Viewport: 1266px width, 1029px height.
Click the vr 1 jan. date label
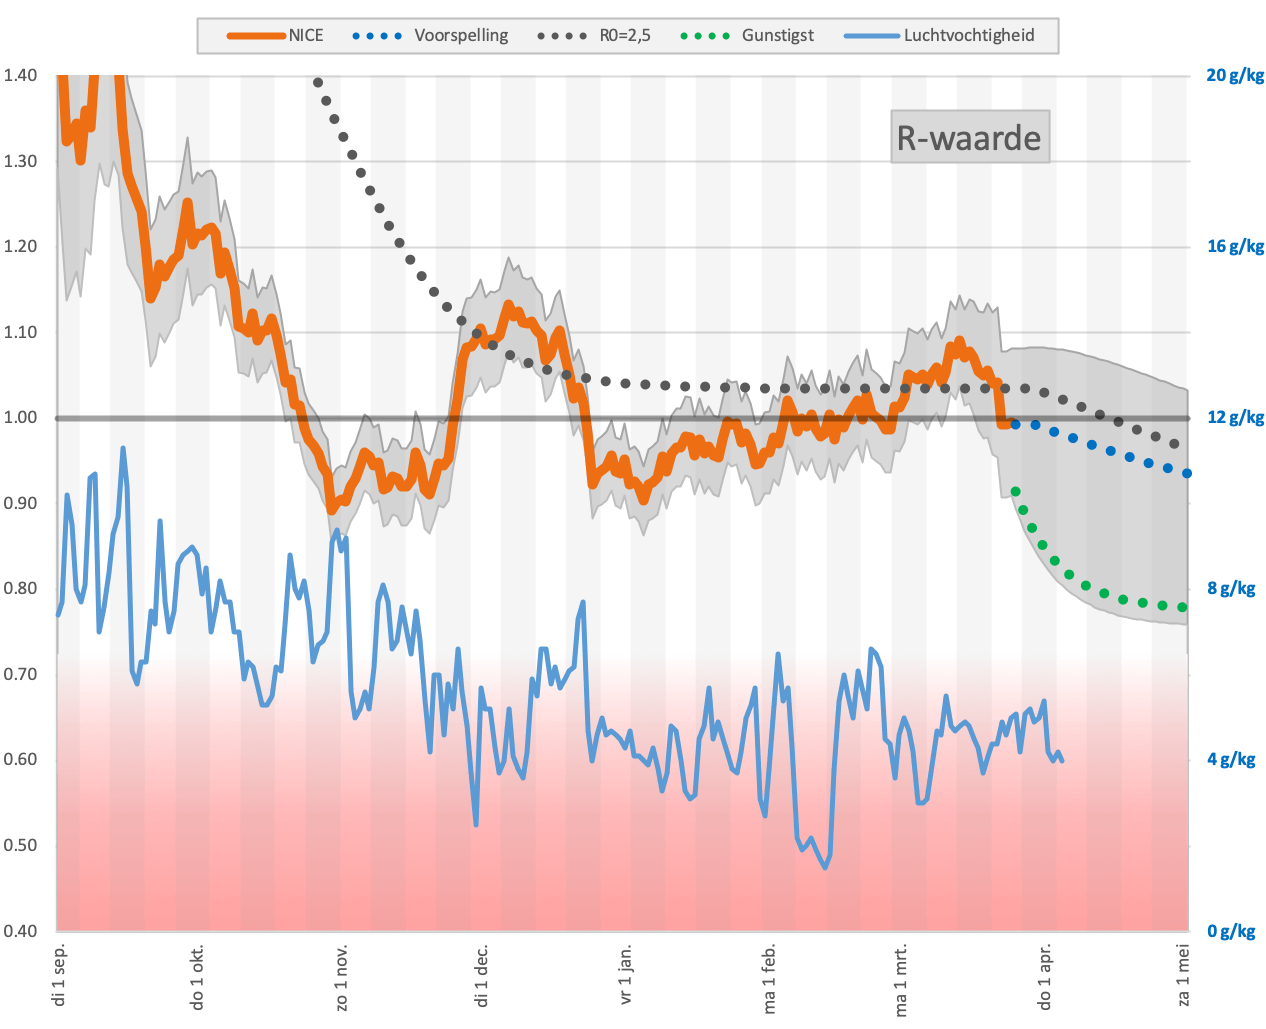point(627,973)
